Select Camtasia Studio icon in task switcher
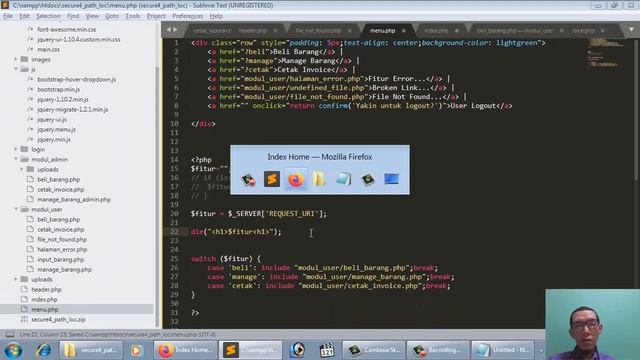Image resolution: width=640 pixels, height=360 pixels. [367, 179]
